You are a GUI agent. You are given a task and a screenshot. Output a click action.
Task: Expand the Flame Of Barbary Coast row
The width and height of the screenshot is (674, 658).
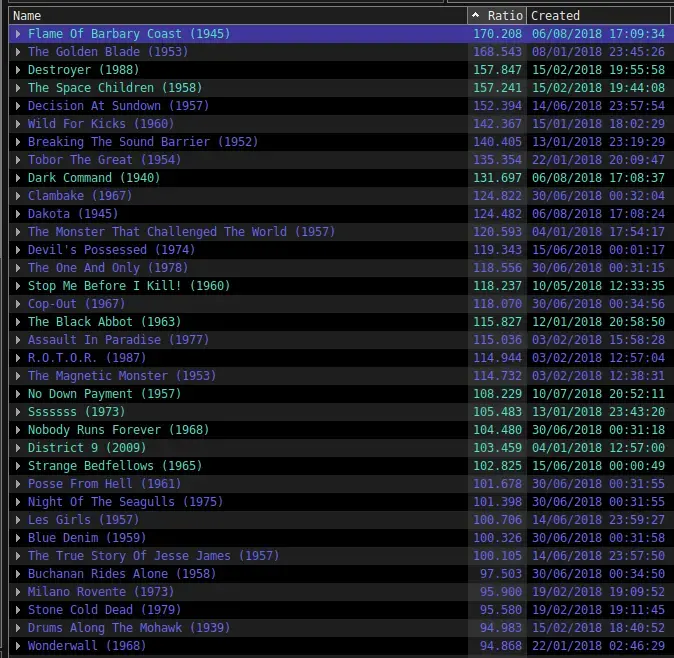click(x=18, y=34)
